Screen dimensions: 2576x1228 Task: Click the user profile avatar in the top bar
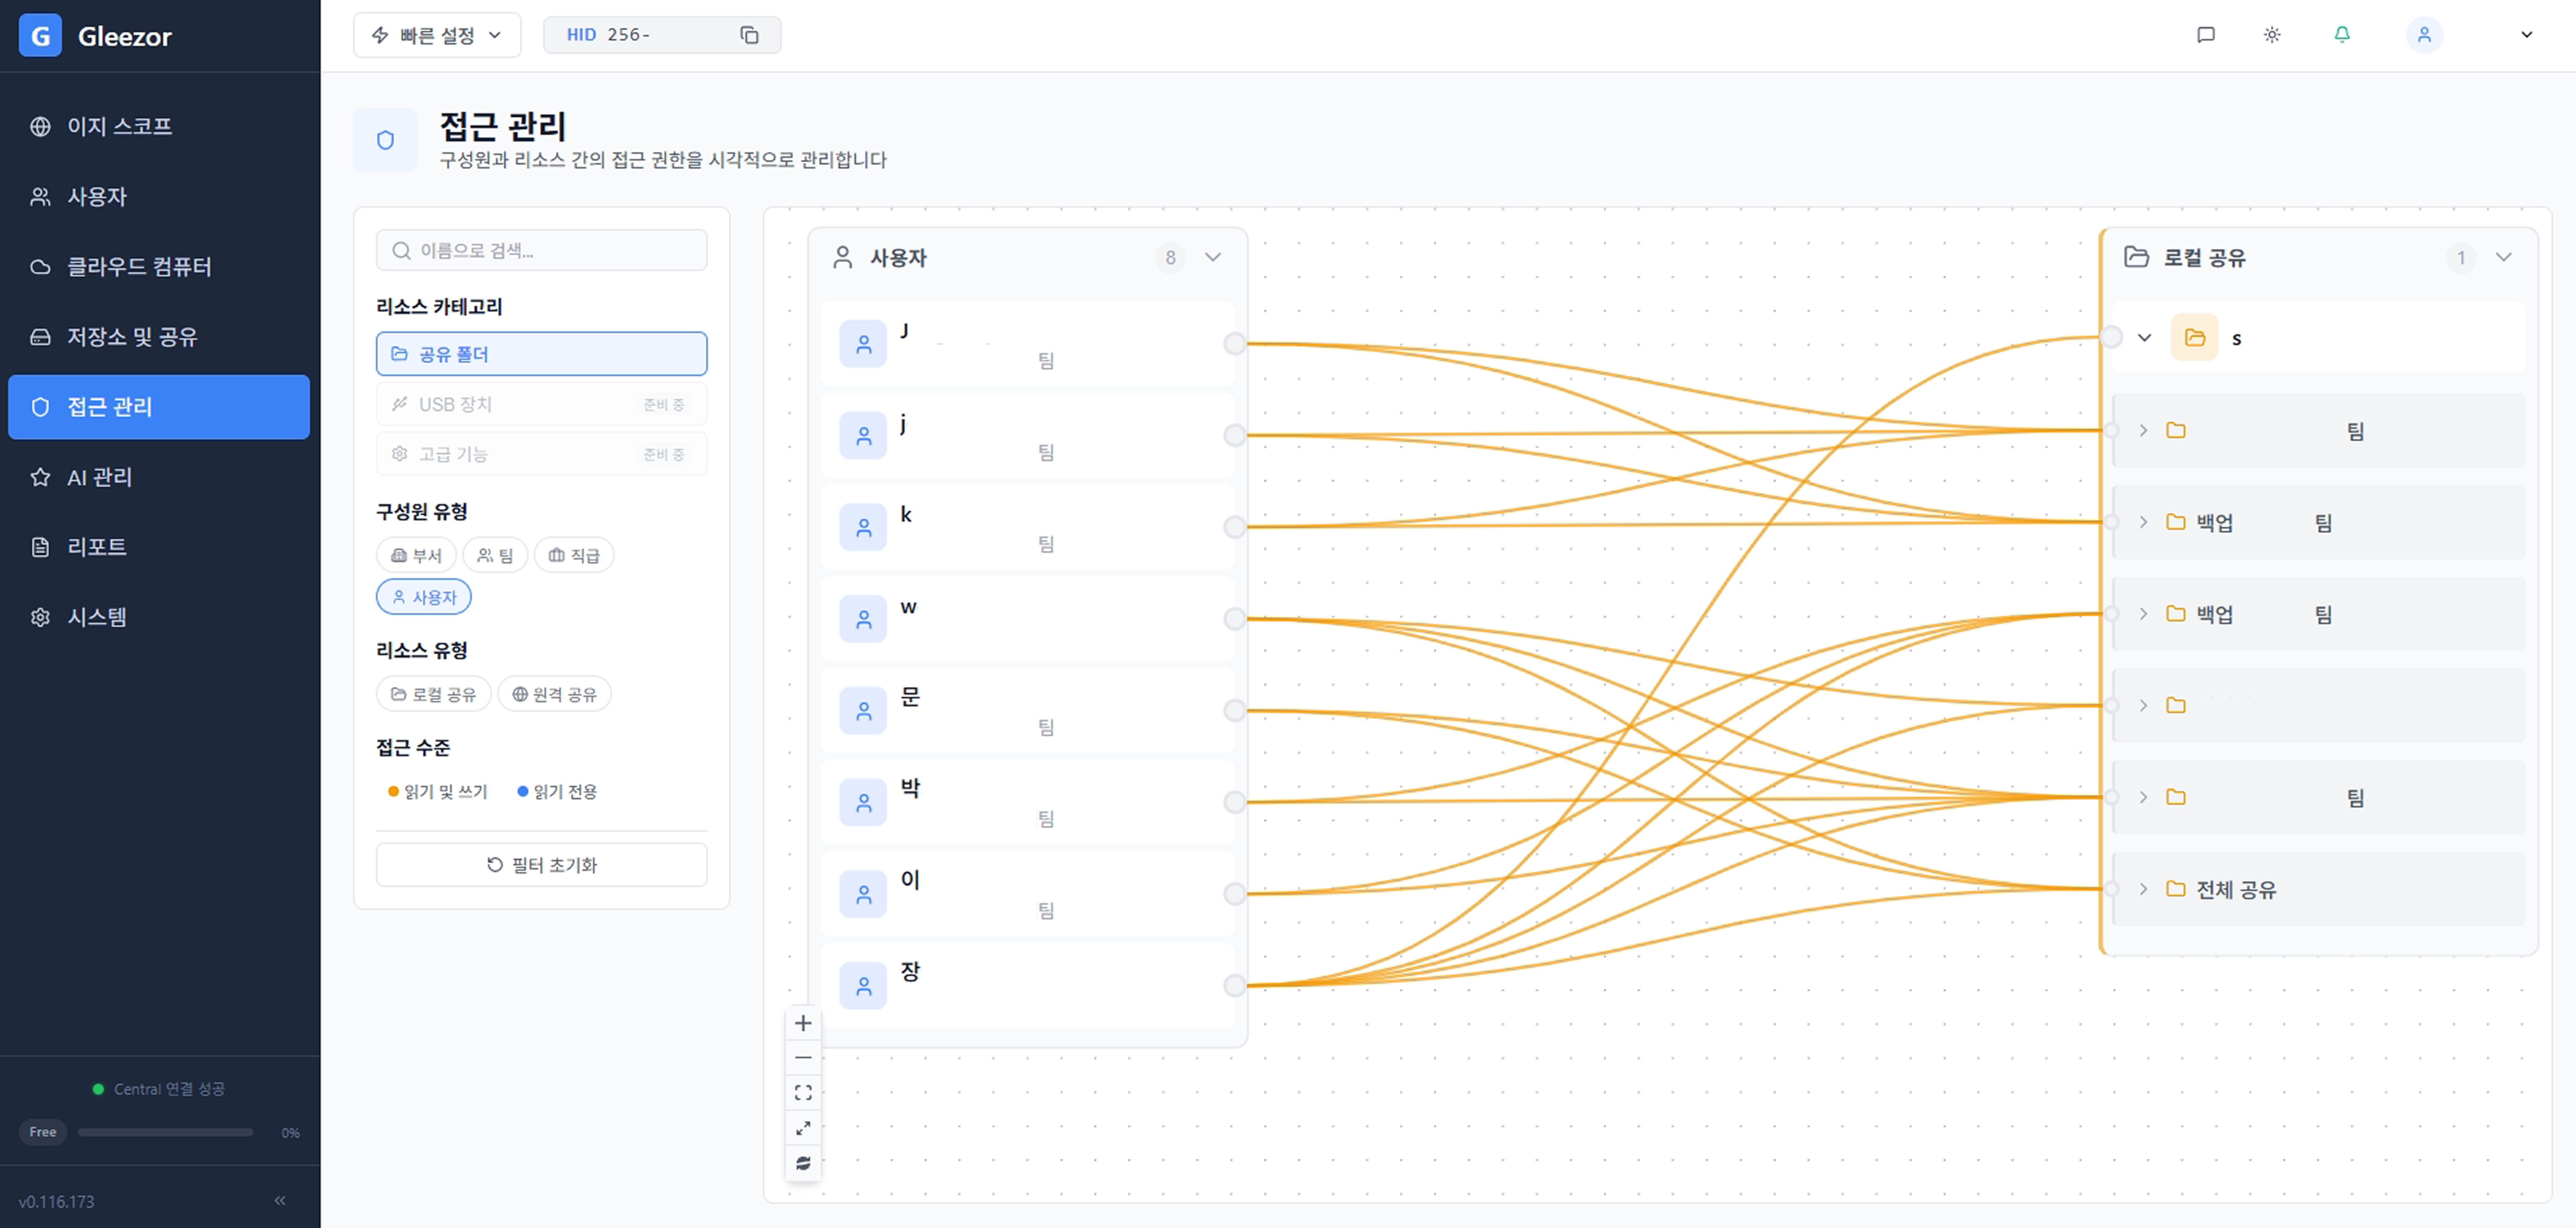pos(2424,35)
